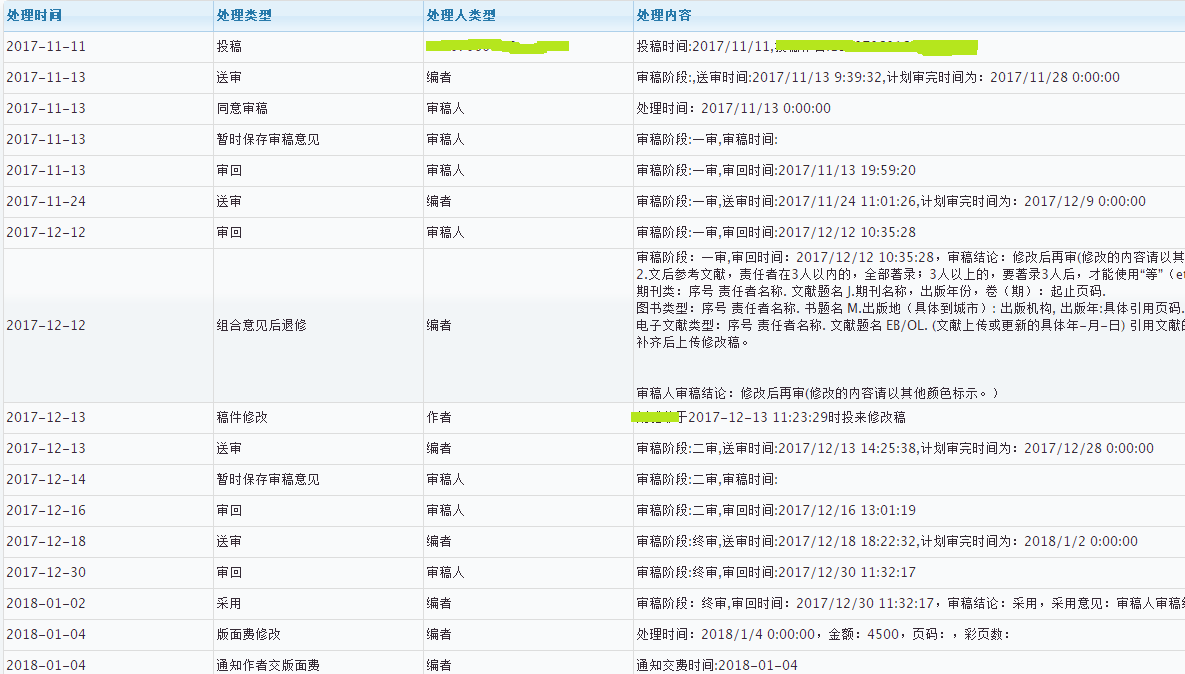Click content with 送审时间 2017/12/13 14:25:38
The height and width of the screenshot is (674, 1185).
pos(895,448)
